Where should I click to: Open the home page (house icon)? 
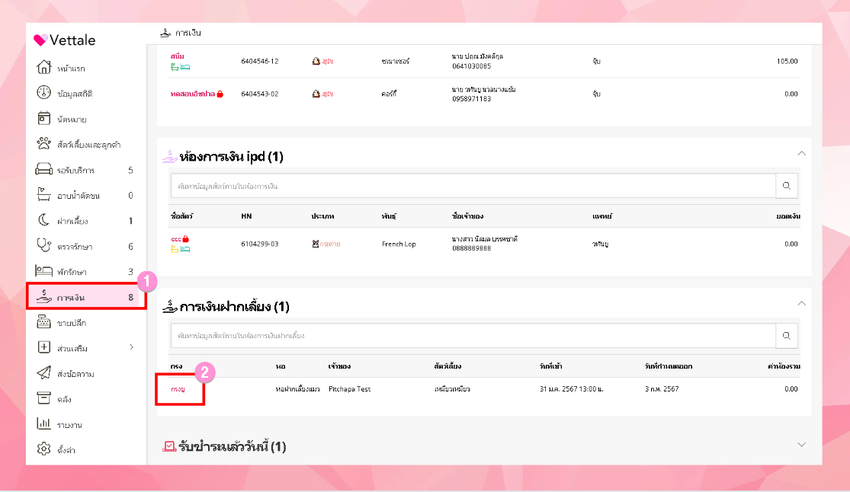click(x=44, y=67)
